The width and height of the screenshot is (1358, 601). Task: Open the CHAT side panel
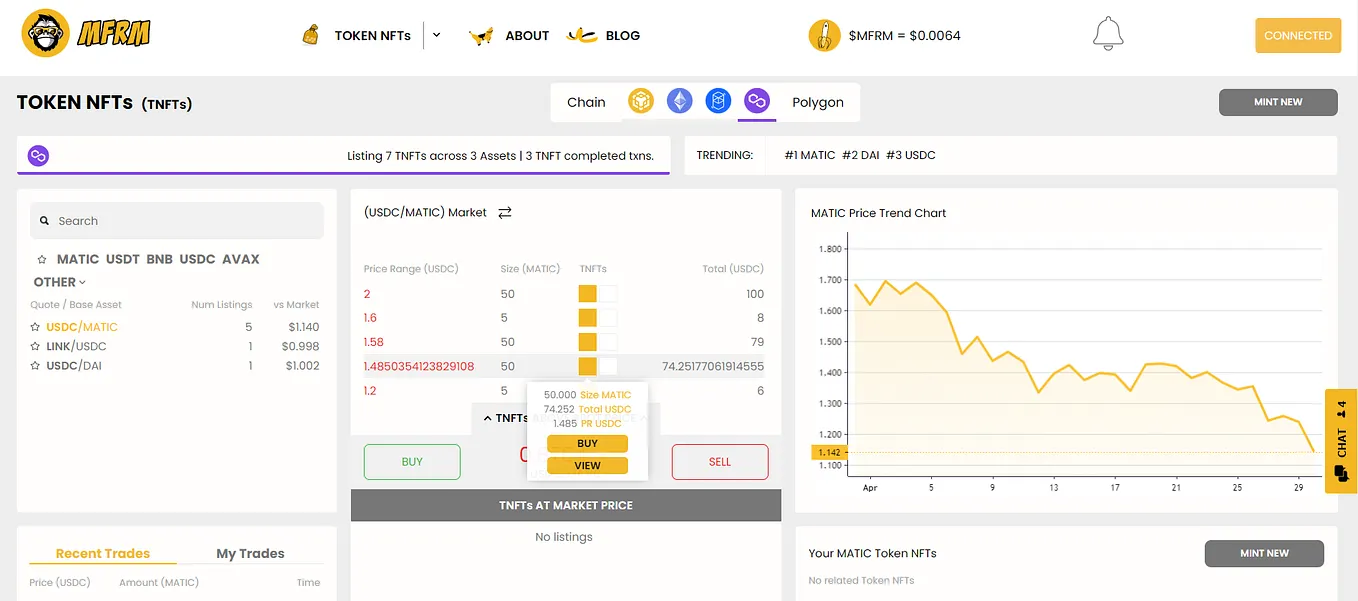1341,441
